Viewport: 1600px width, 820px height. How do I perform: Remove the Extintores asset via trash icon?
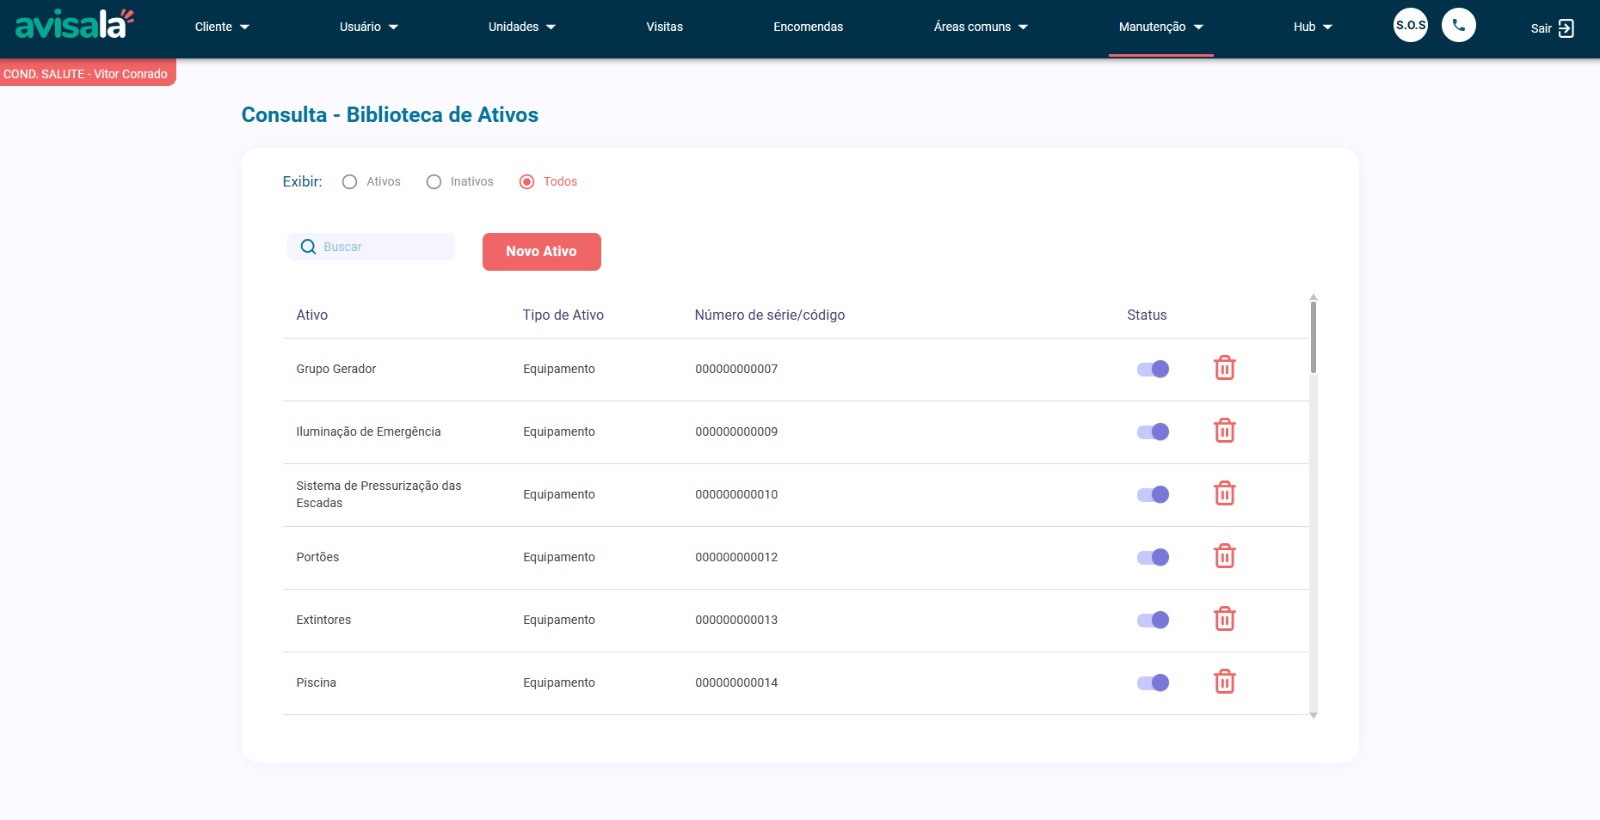click(1224, 619)
